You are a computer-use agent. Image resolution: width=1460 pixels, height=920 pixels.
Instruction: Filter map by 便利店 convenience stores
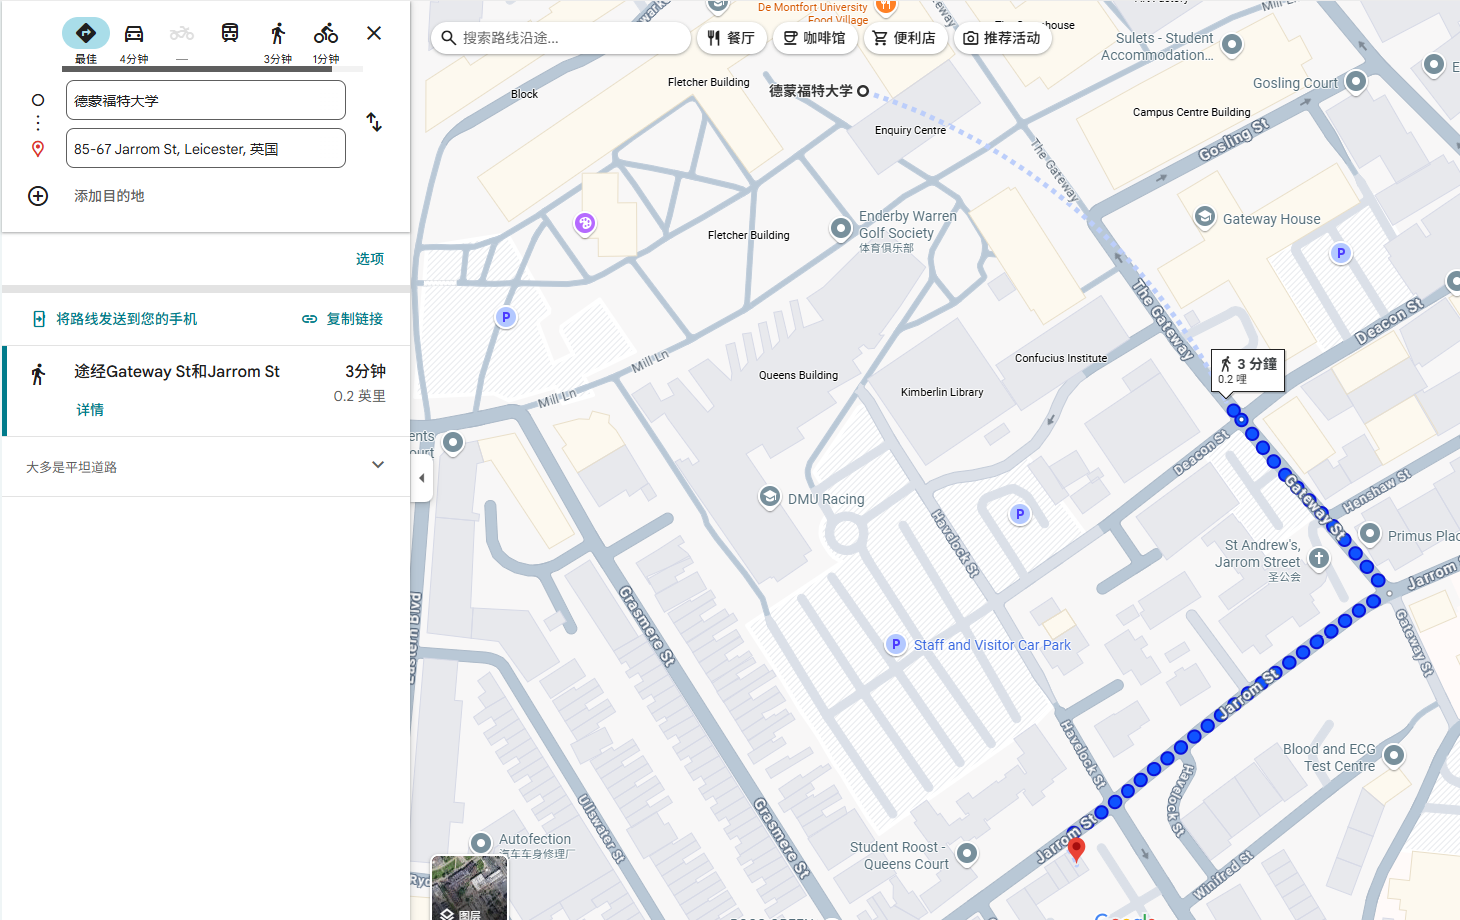click(905, 38)
